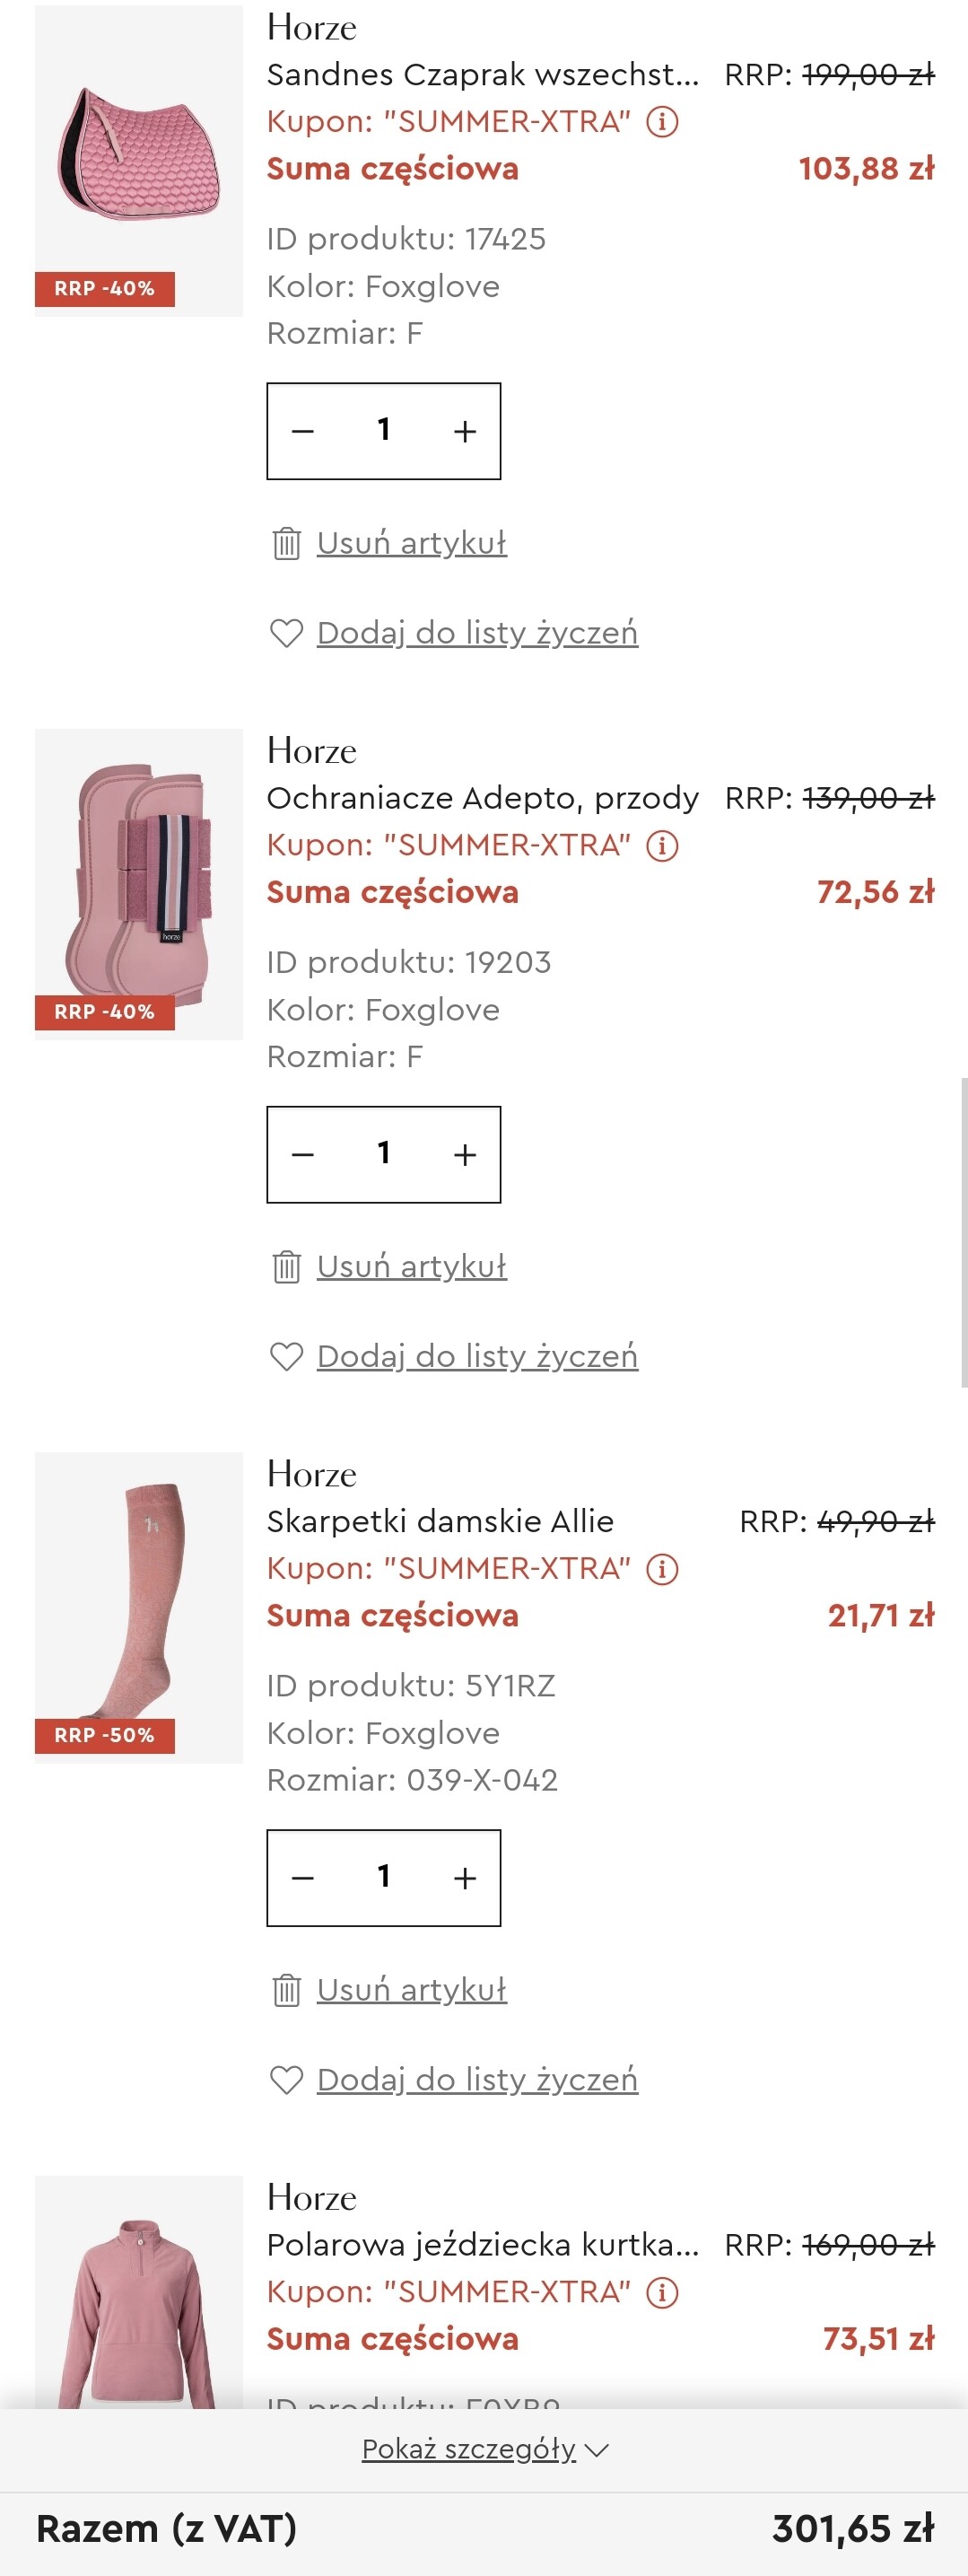This screenshot has width=968, height=2576.
Task: Remove Ochraniacze Adepto via Usuń artykuł link
Action: point(411,1266)
